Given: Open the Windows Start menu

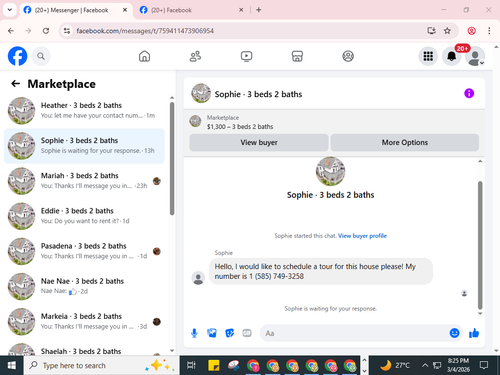Looking at the screenshot, I should [x=12, y=365].
